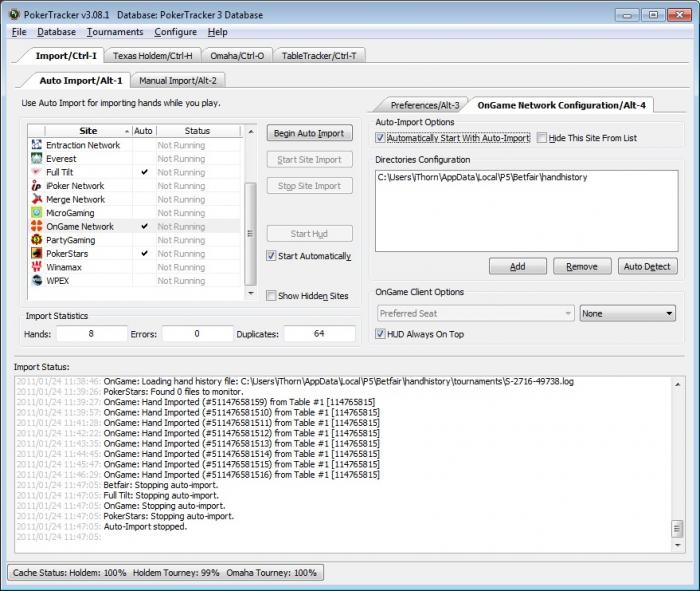Click site list scrollbar thumb
The width and height of the screenshot is (700, 591).
250,233
